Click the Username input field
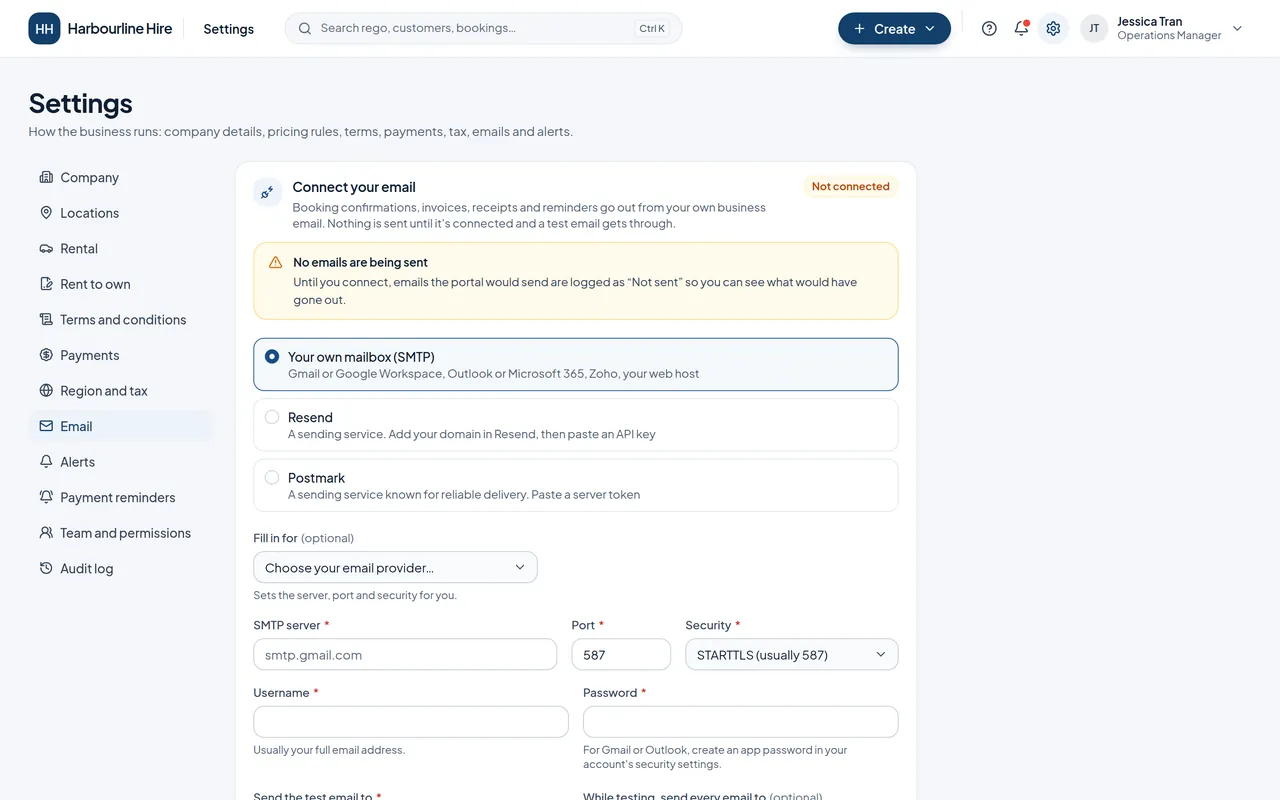1280x800 pixels. click(411, 722)
